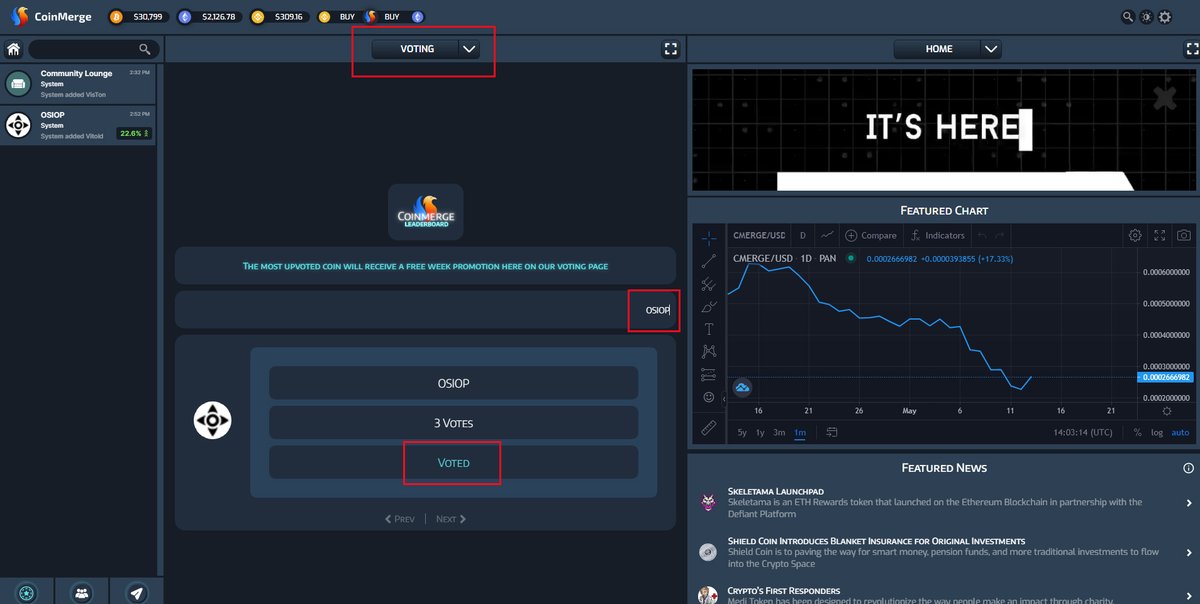The width and height of the screenshot is (1200, 604).
Task: Click the Ethereum $2,126.78 price ticker
Action: pos(208,17)
